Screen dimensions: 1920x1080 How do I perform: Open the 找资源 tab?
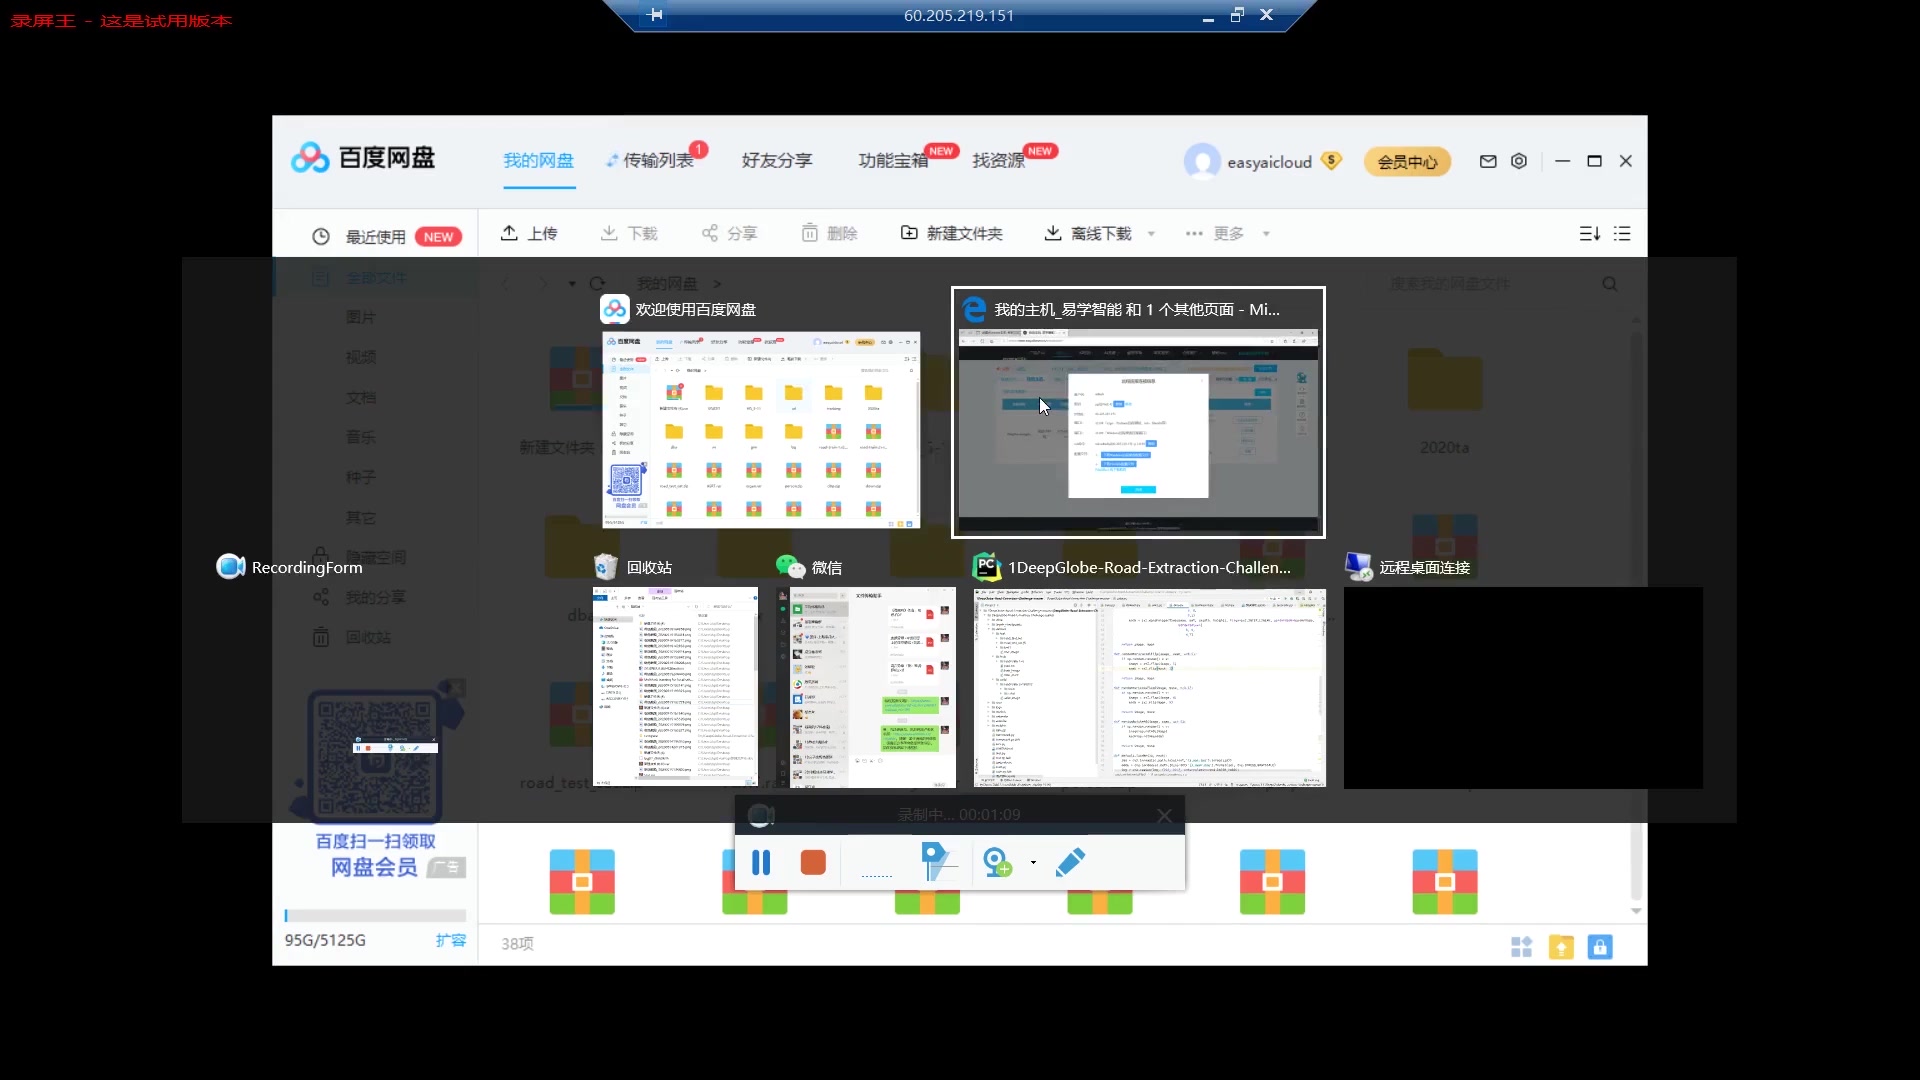tap(999, 161)
